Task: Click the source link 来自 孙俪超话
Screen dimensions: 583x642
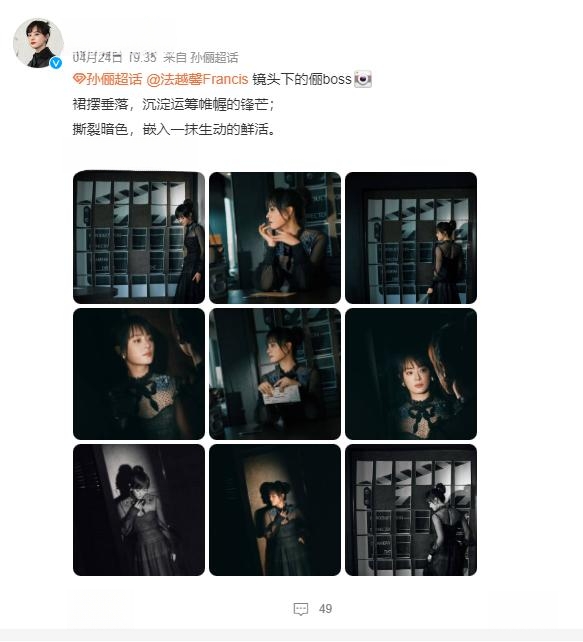Action: pyautogui.click(x=201, y=57)
